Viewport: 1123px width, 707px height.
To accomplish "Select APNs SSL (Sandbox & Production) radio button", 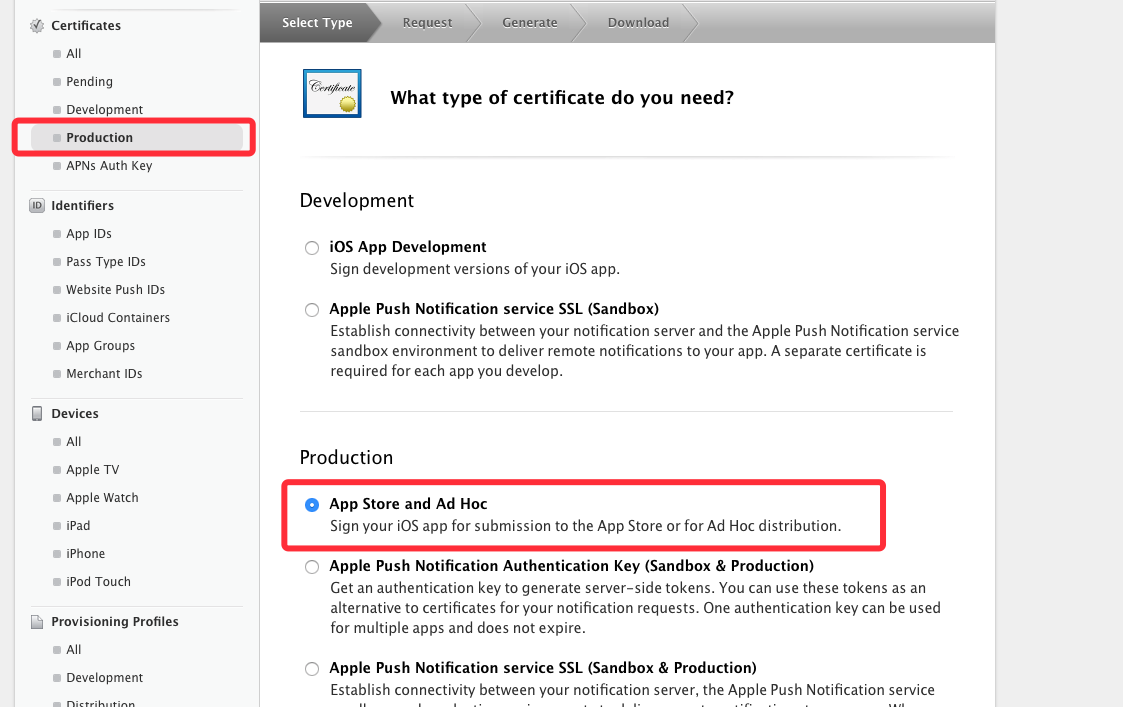I will tap(312, 669).
